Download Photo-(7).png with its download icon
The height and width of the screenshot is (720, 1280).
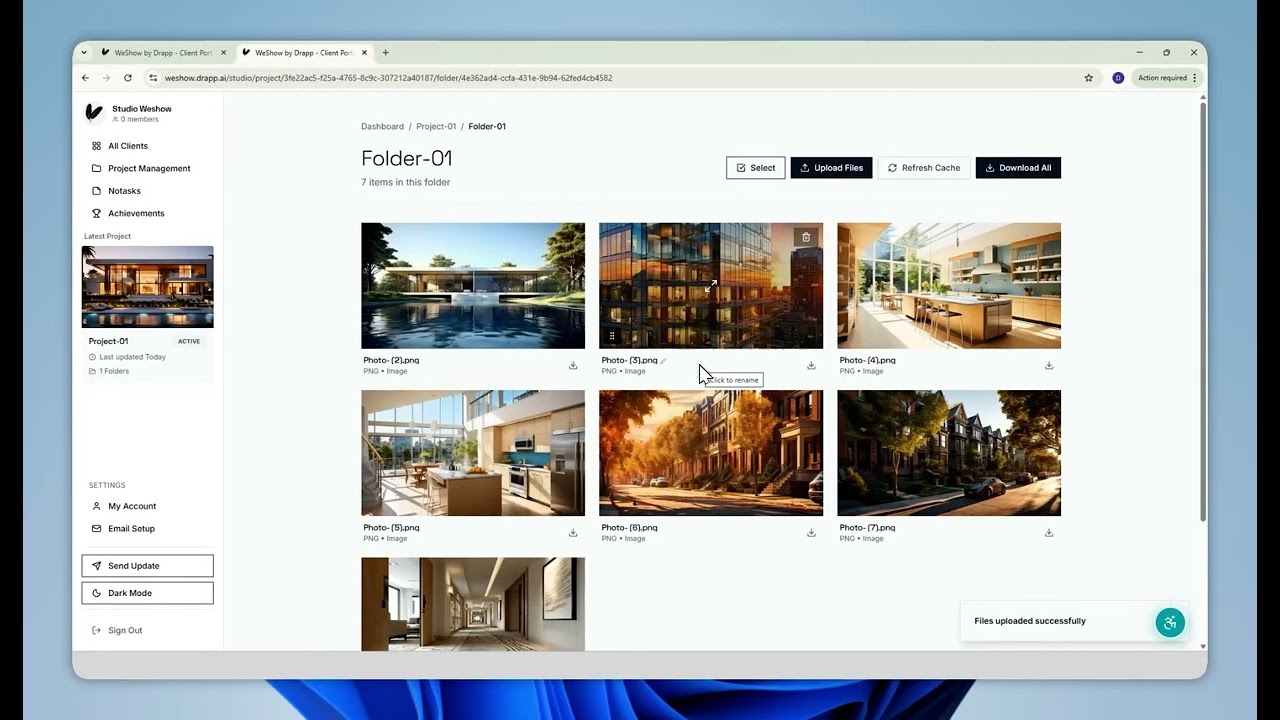(x=1049, y=533)
